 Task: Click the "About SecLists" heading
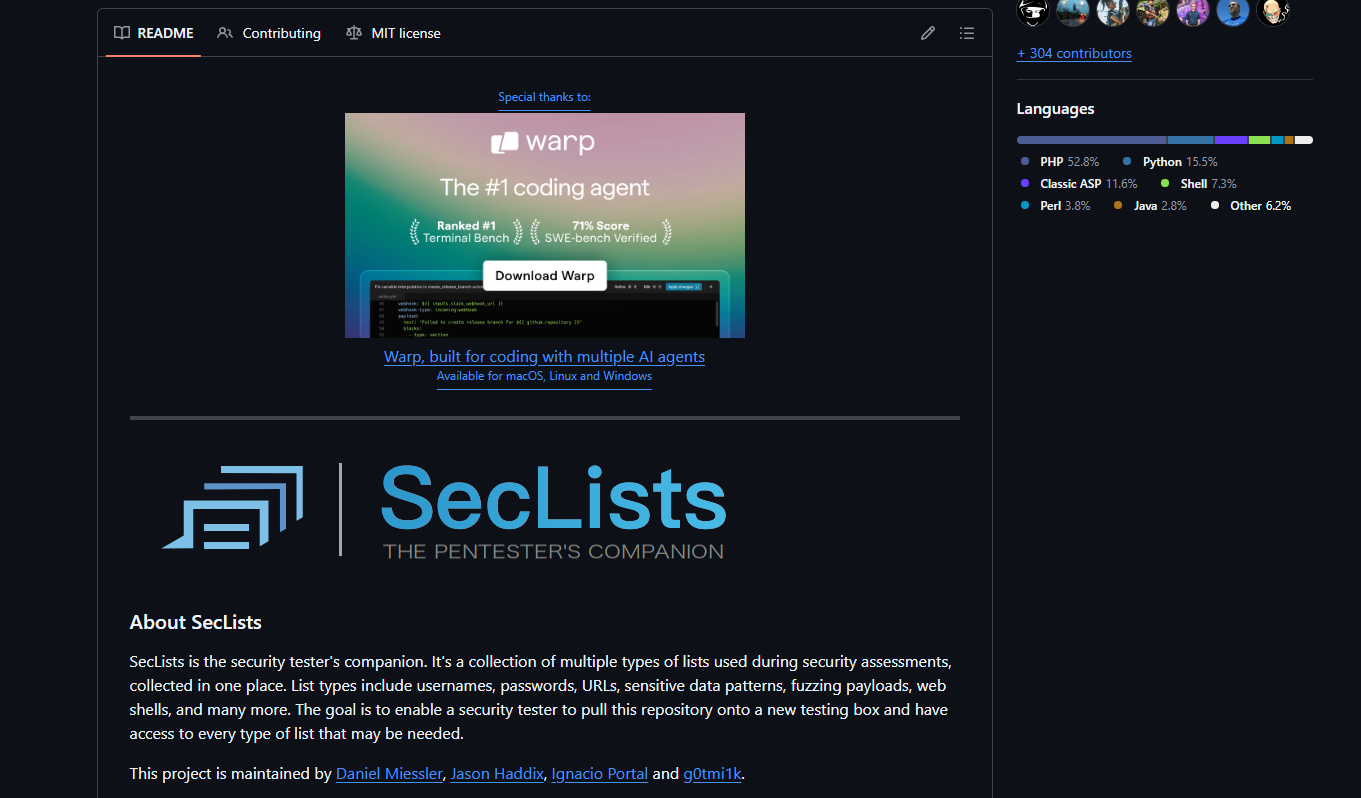click(196, 622)
